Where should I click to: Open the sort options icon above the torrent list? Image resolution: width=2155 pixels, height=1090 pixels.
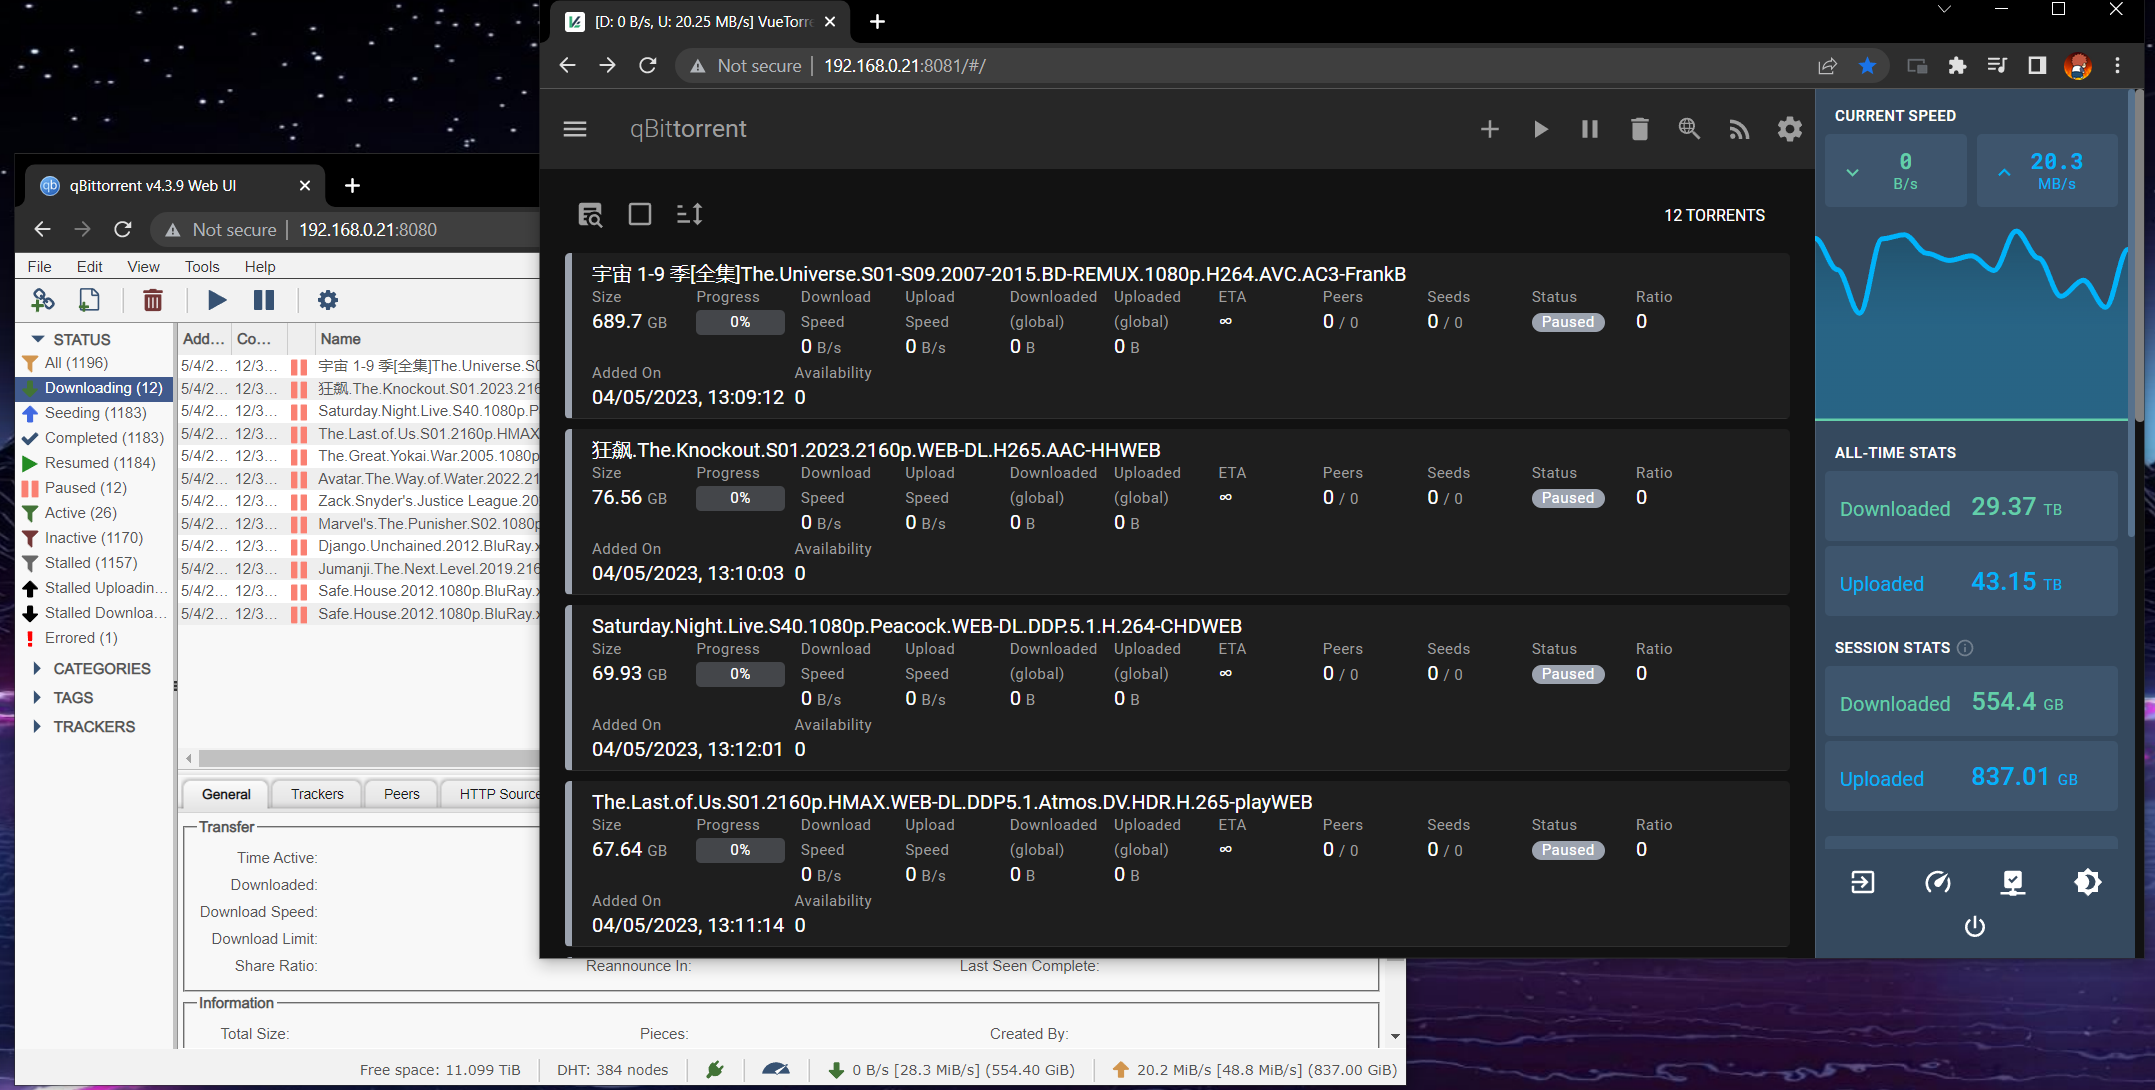[x=690, y=214]
